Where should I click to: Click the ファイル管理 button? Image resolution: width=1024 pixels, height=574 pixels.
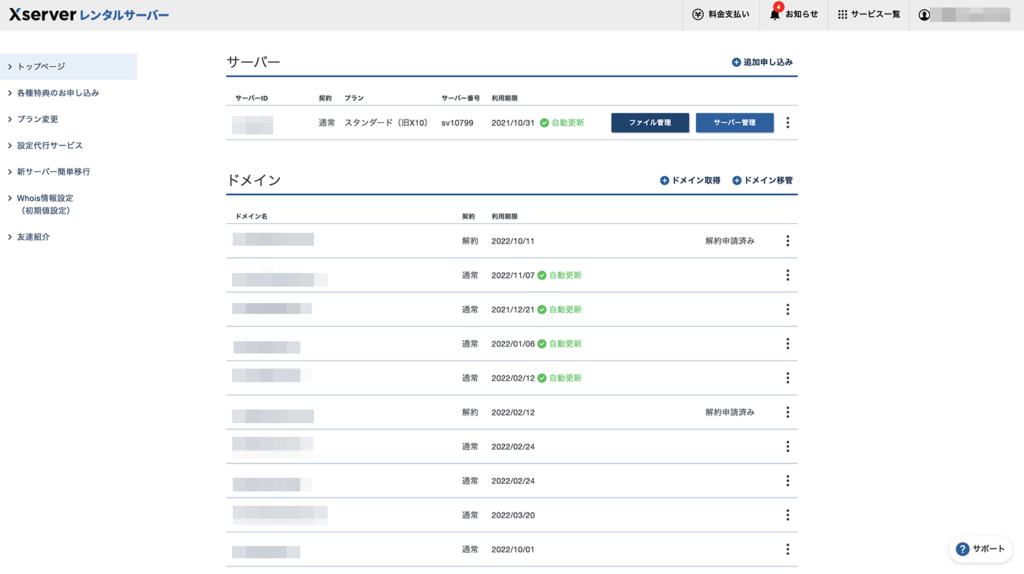[650, 123]
